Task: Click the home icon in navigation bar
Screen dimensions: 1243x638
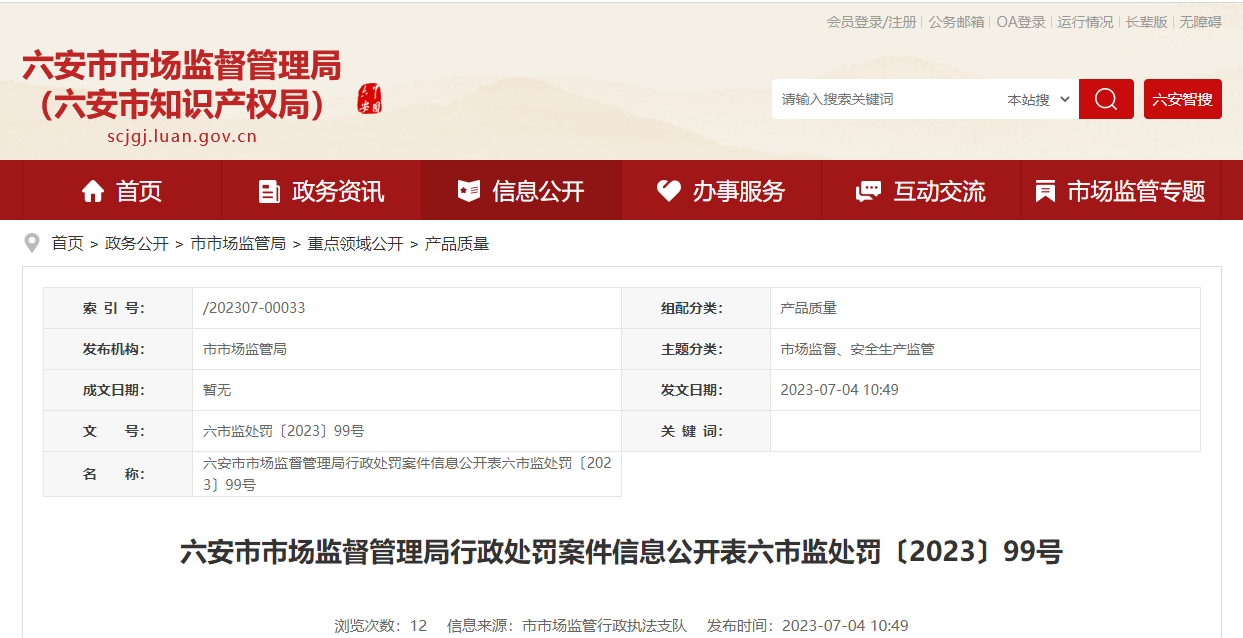Action: point(93,191)
